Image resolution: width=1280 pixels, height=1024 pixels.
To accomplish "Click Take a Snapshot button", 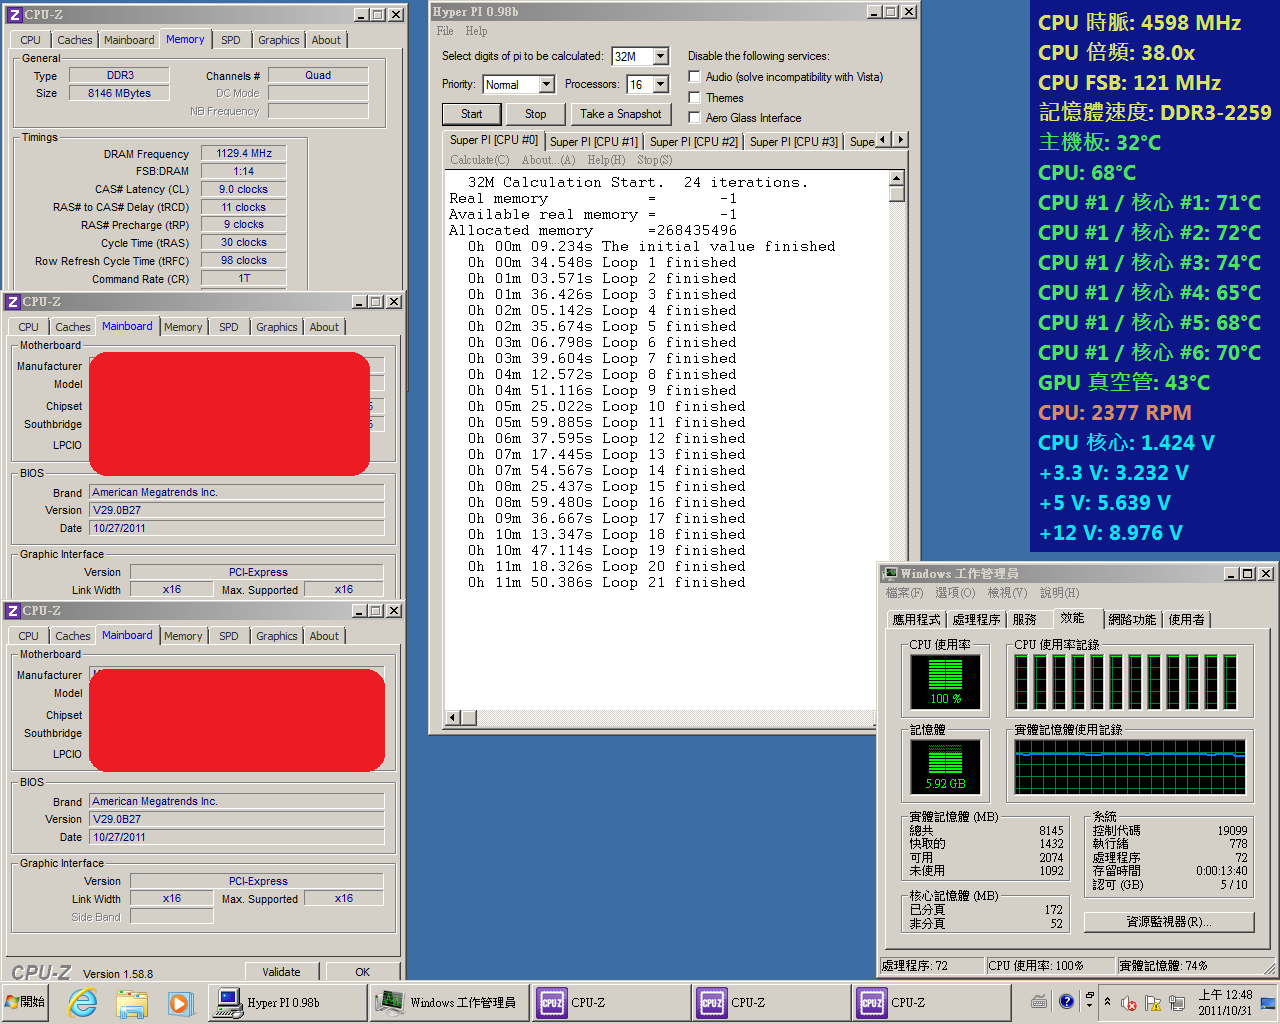I will click(621, 114).
